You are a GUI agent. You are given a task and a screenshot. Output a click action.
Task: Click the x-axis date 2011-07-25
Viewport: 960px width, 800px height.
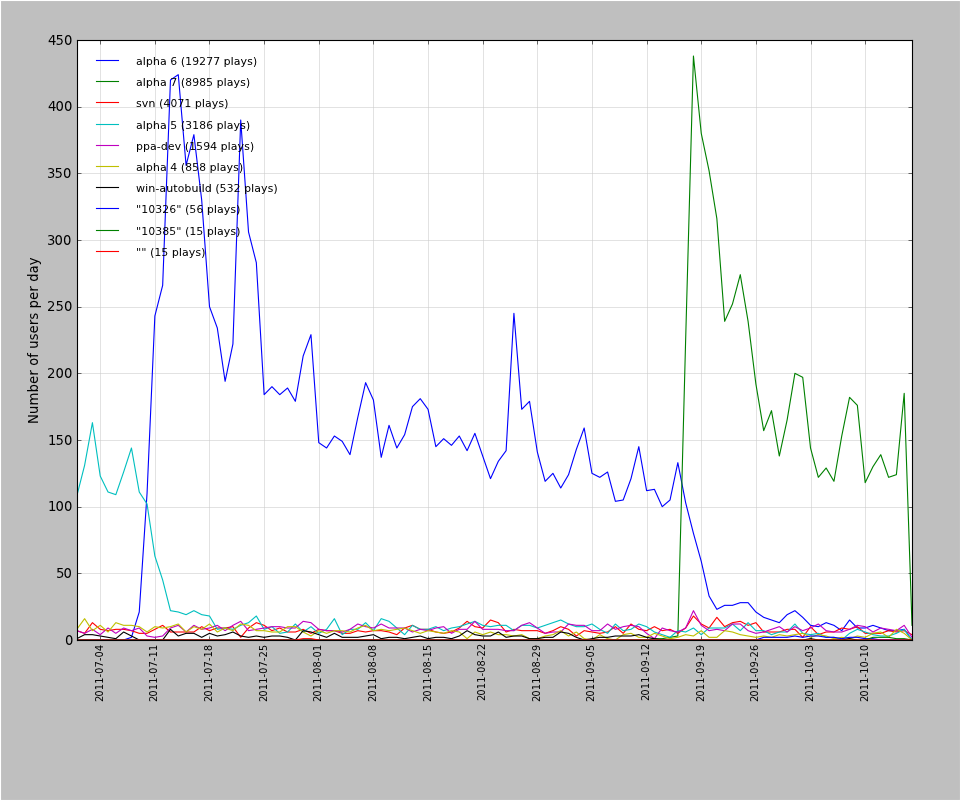click(263, 673)
